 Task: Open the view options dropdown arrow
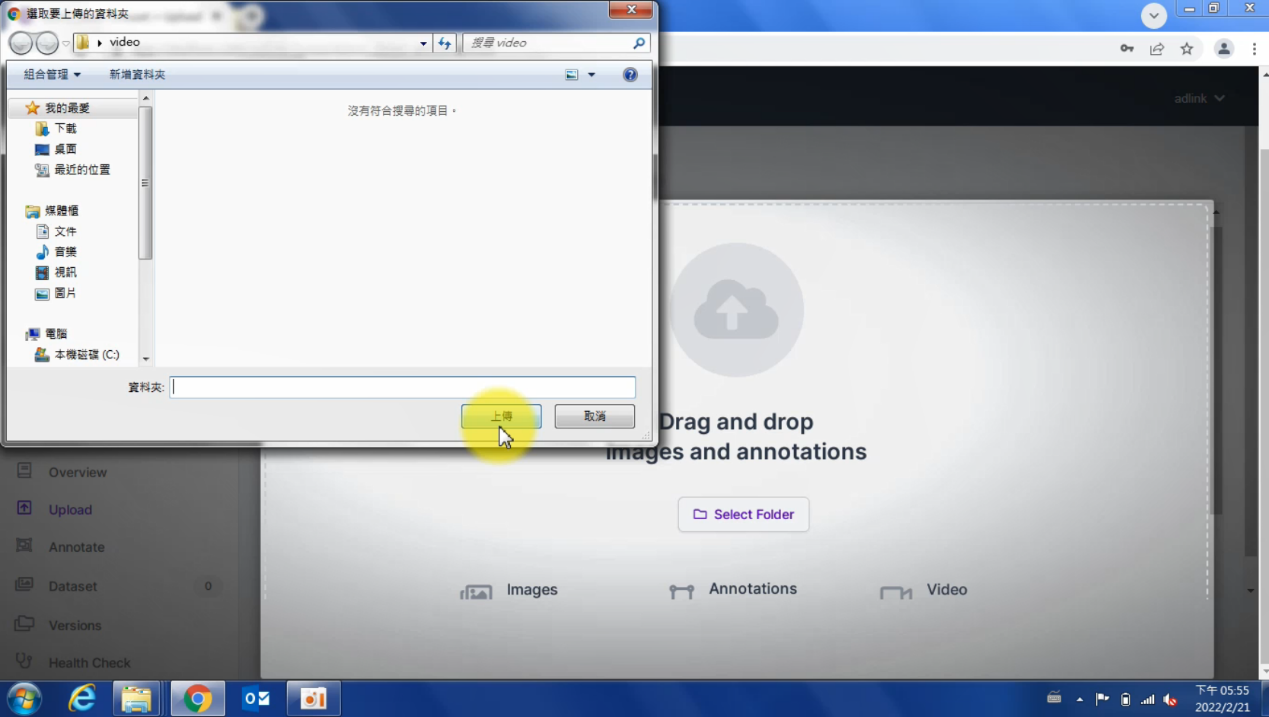pyautogui.click(x=591, y=75)
